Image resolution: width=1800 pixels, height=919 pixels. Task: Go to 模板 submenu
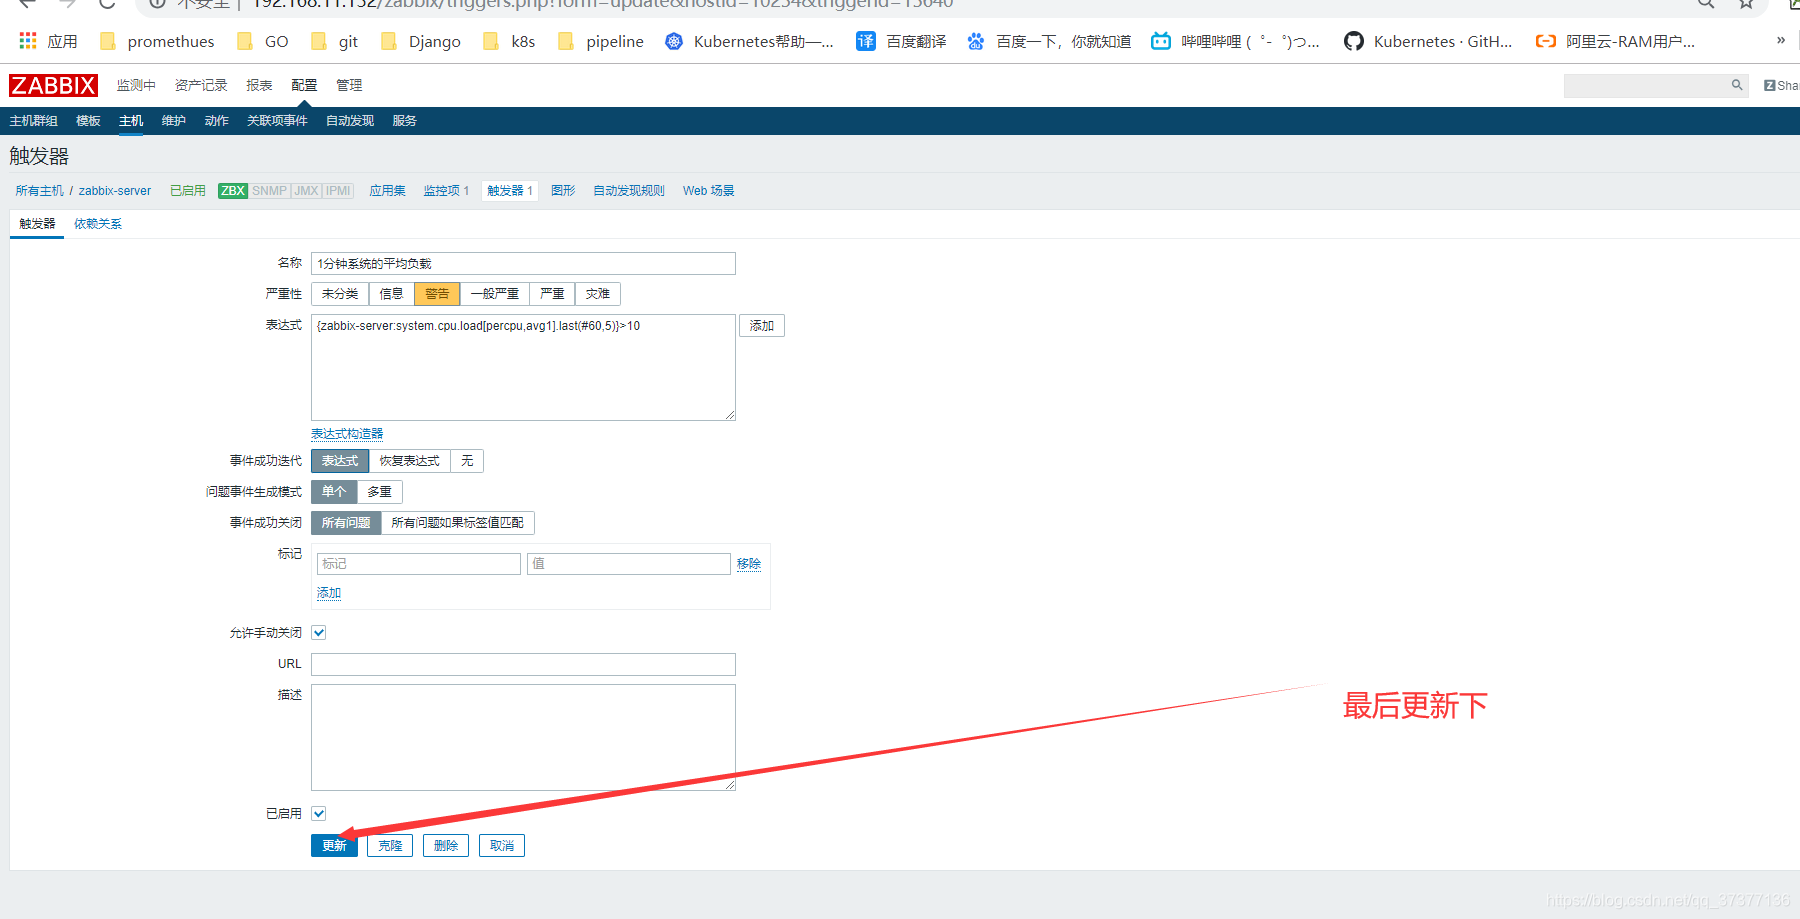88,121
